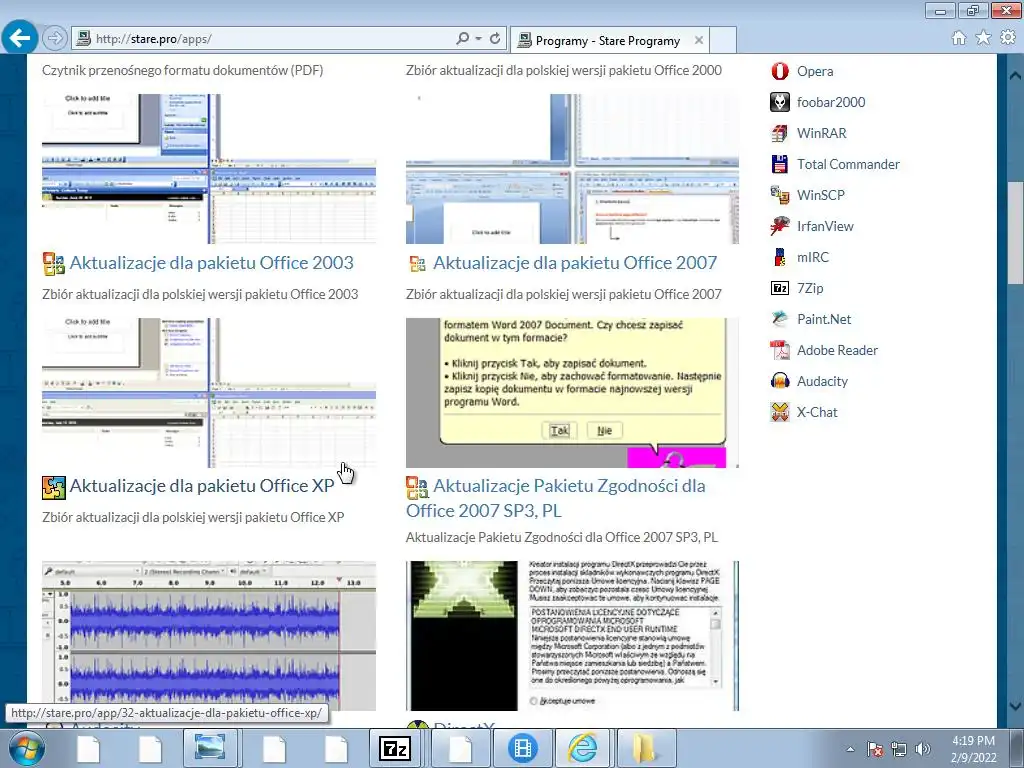Screen dimensions: 1024x768
Task: Open the address bar autocomplete dropdown arrow
Action: point(478,39)
